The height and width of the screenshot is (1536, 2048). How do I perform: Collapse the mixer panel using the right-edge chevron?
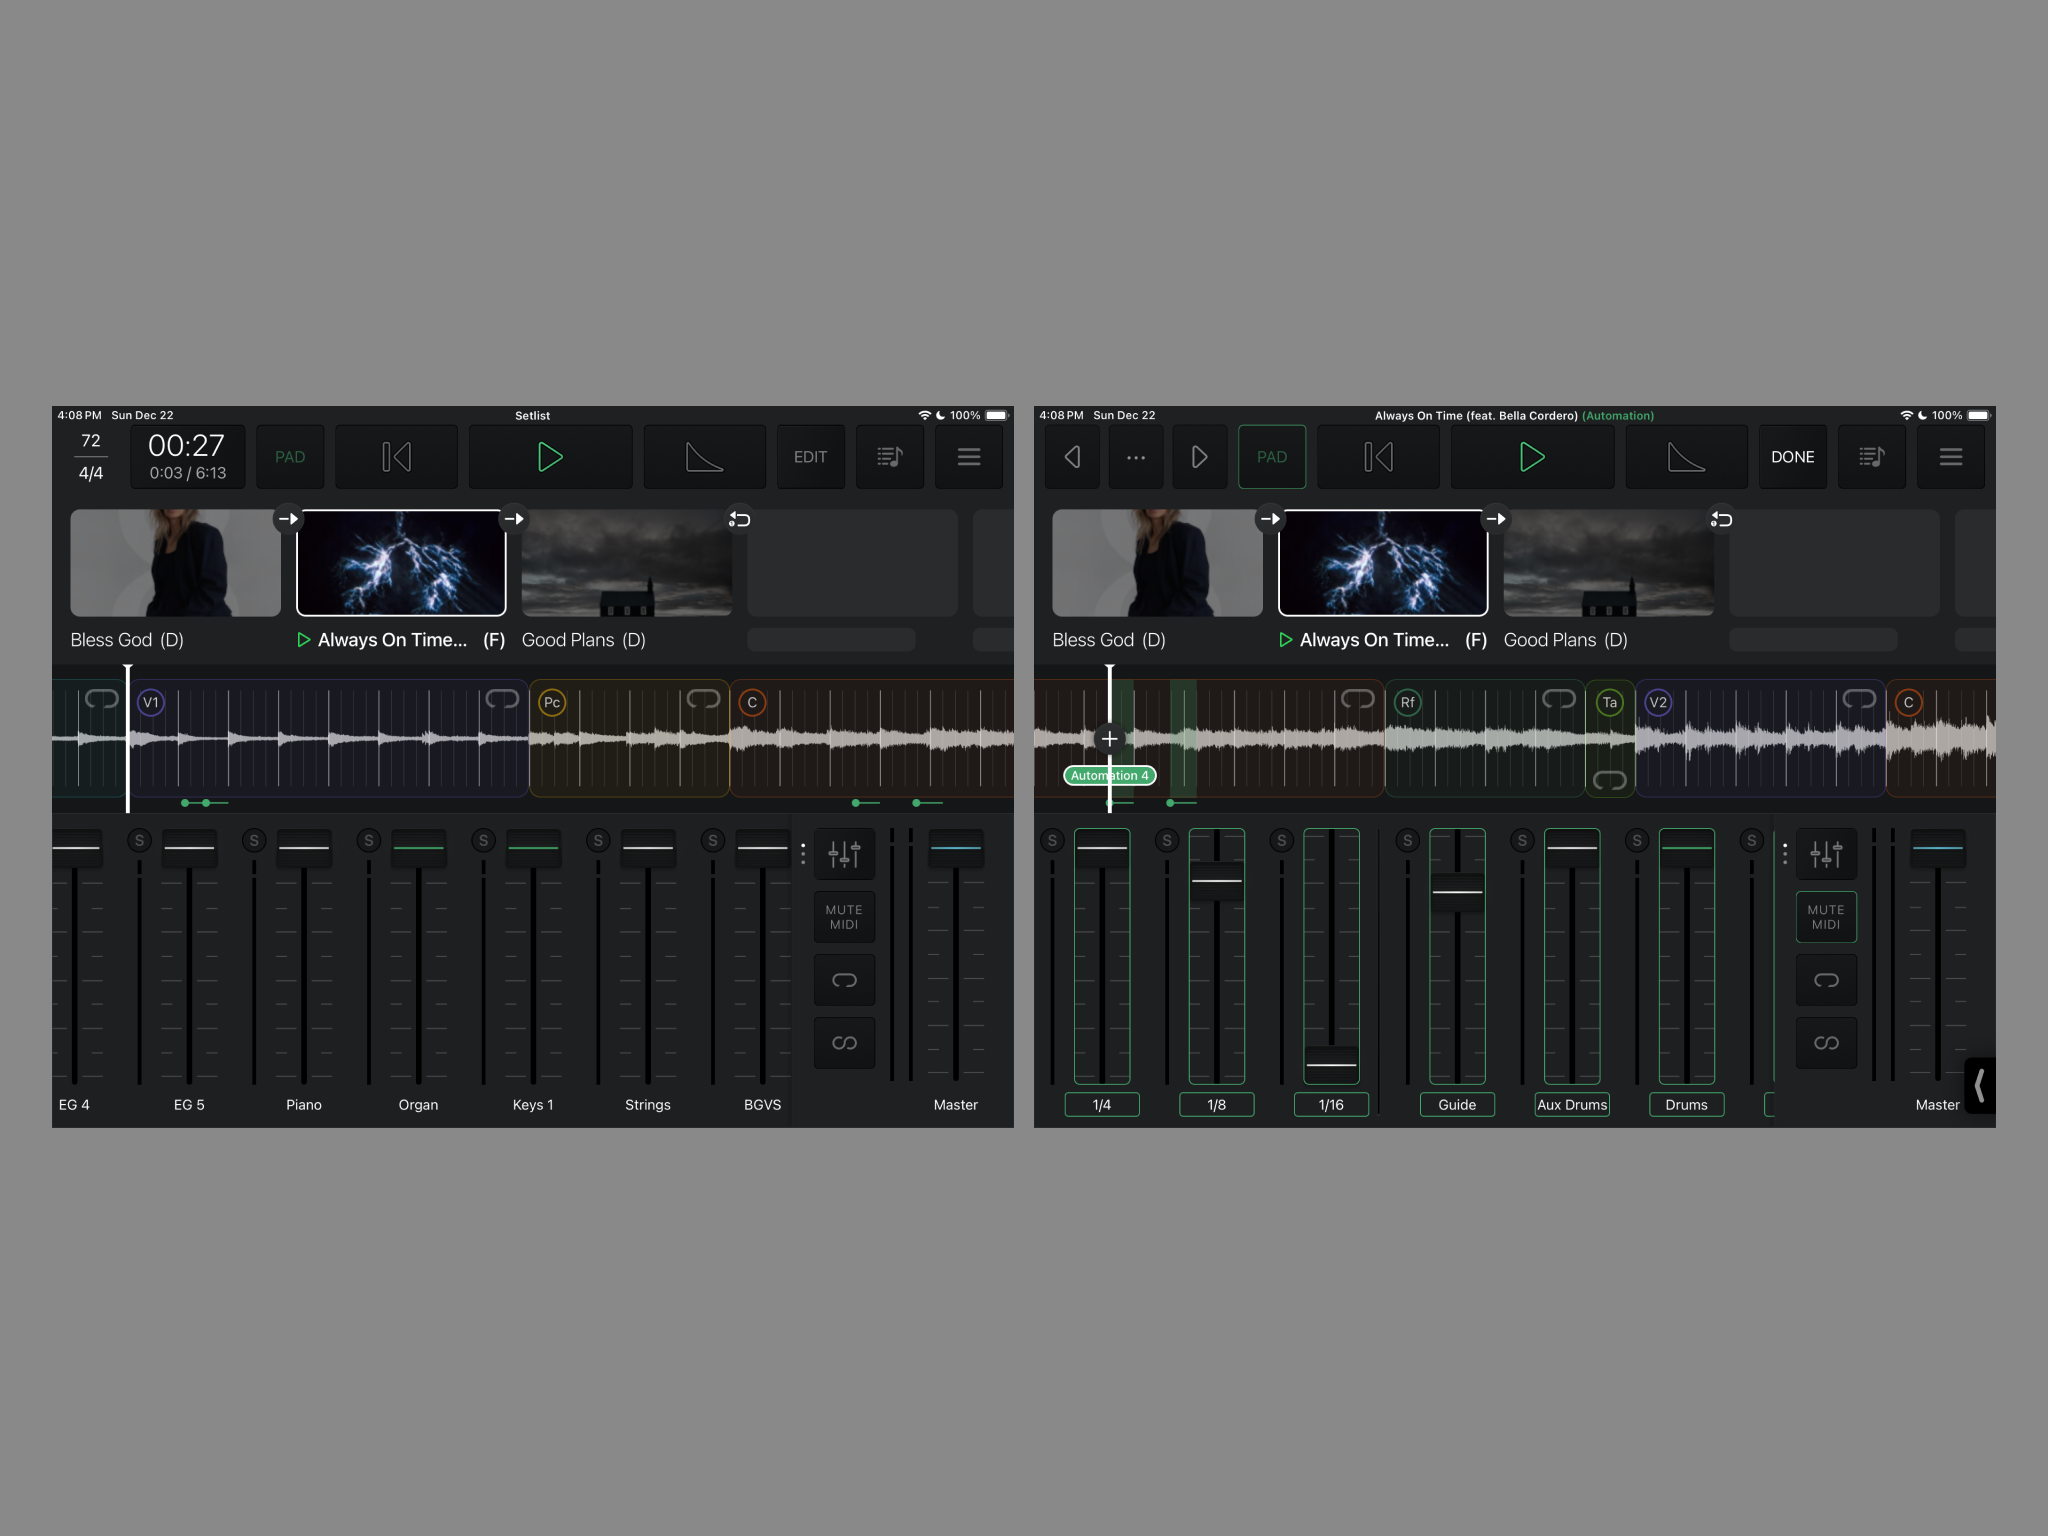click(x=1979, y=1087)
